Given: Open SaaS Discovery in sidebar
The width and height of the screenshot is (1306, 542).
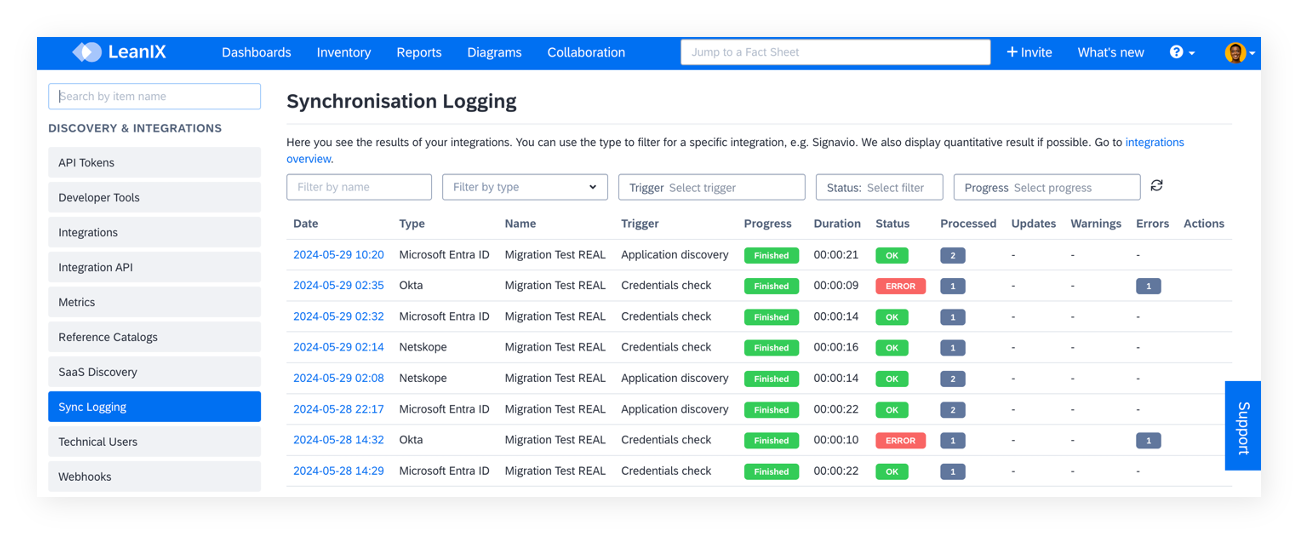Looking at the screenshot, I should (154, 372).
